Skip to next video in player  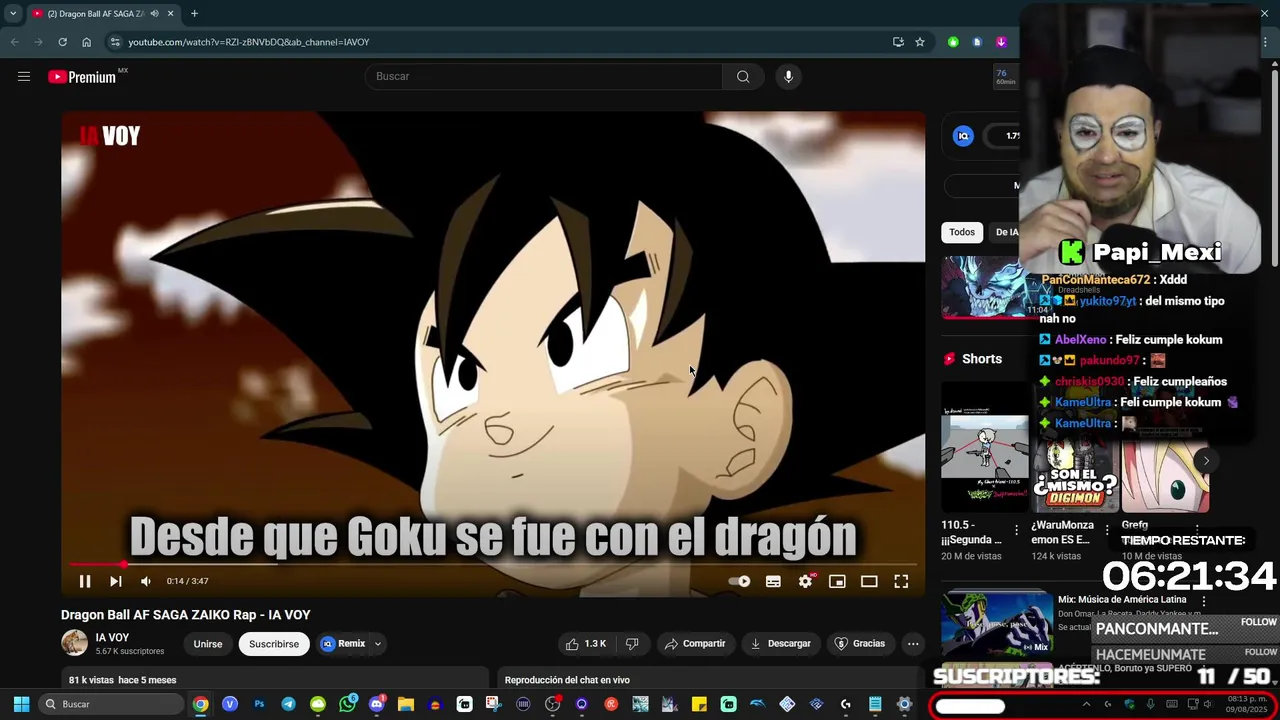[x=115, y=581]
